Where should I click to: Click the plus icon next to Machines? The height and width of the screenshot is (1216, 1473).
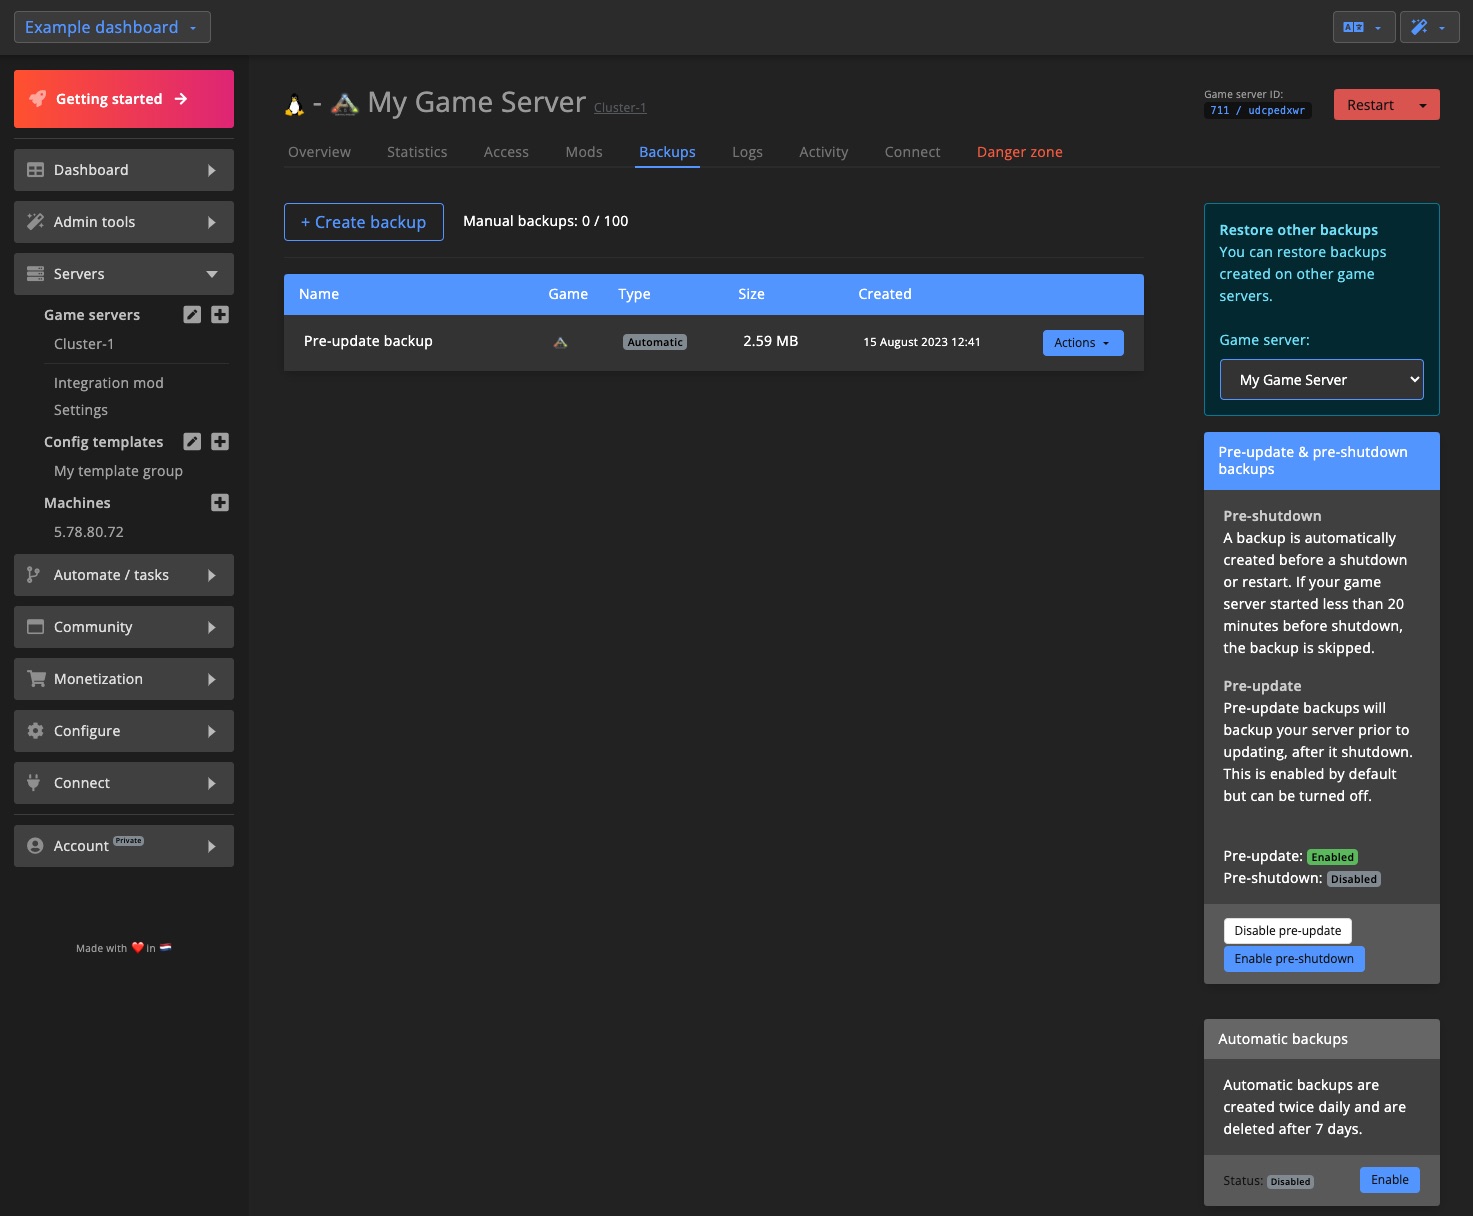(x=220, y=502)
